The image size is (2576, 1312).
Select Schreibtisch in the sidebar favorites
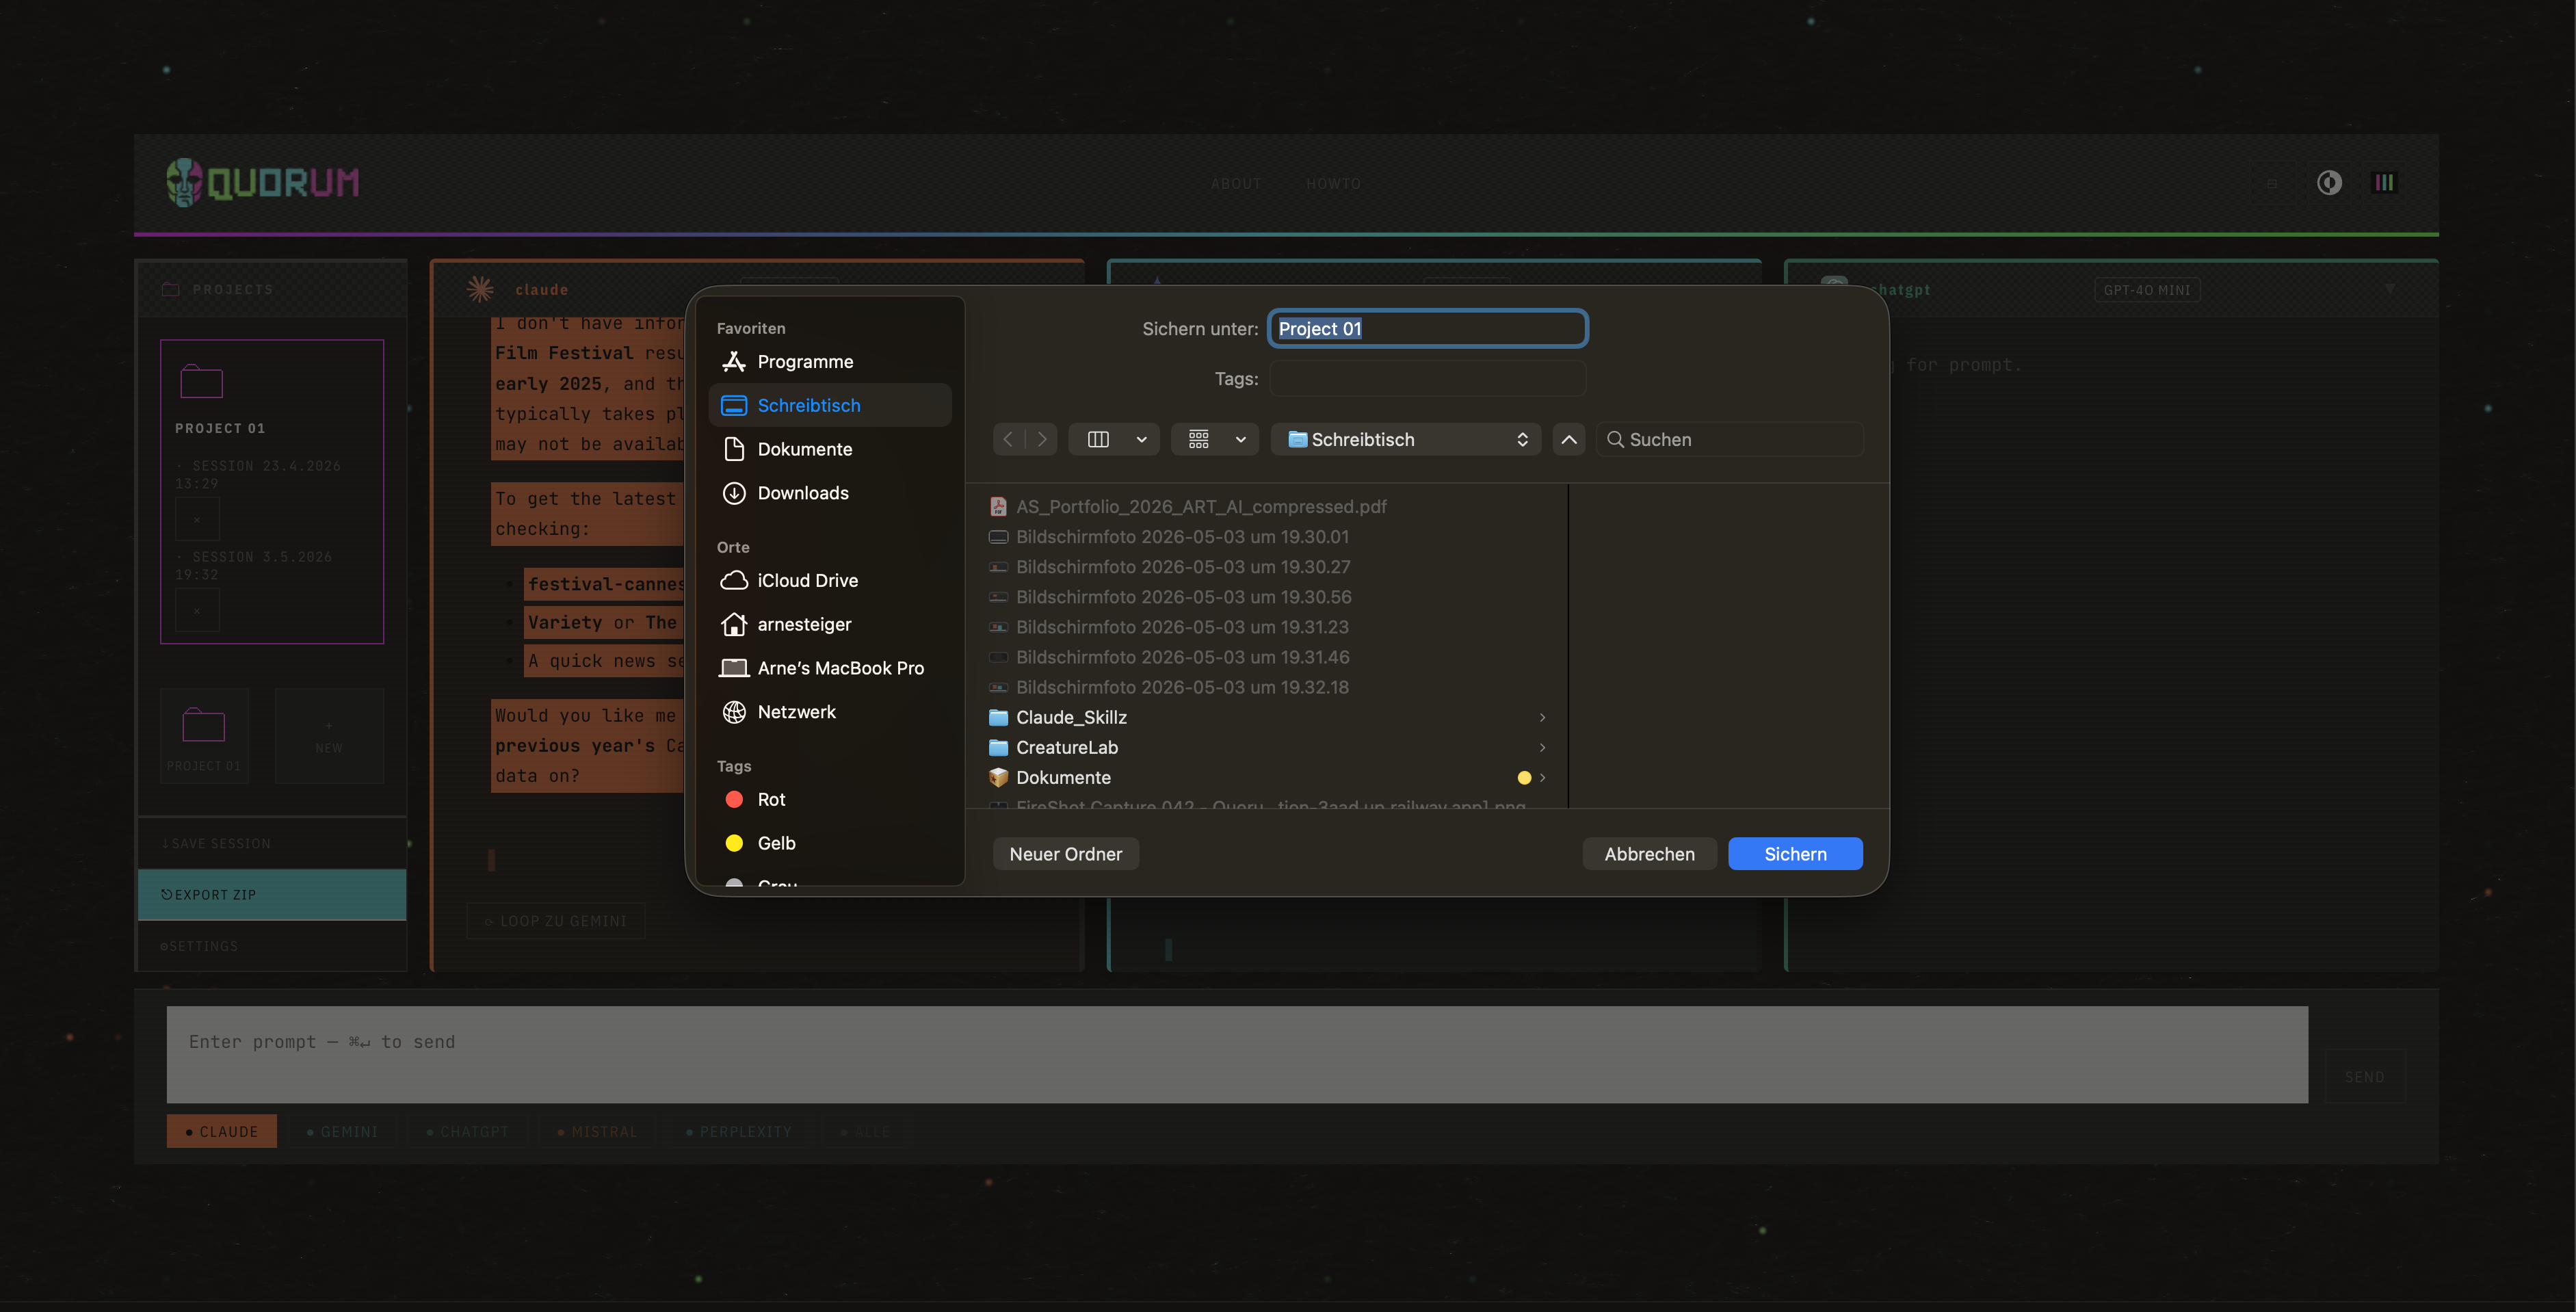[829, 405]
